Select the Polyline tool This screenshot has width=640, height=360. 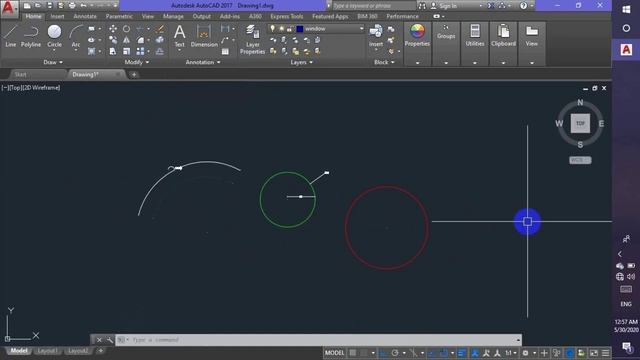point(31,36)
